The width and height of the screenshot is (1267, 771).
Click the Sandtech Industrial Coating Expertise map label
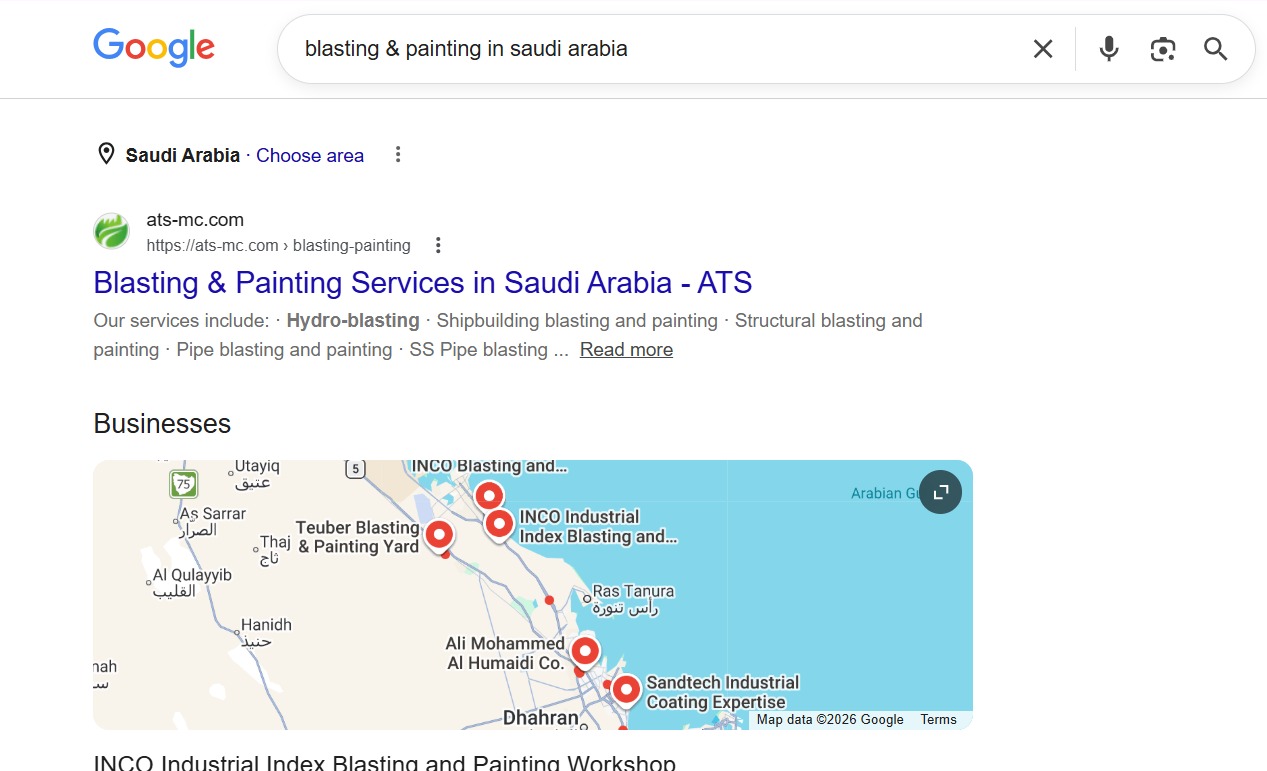click(723, 692)
